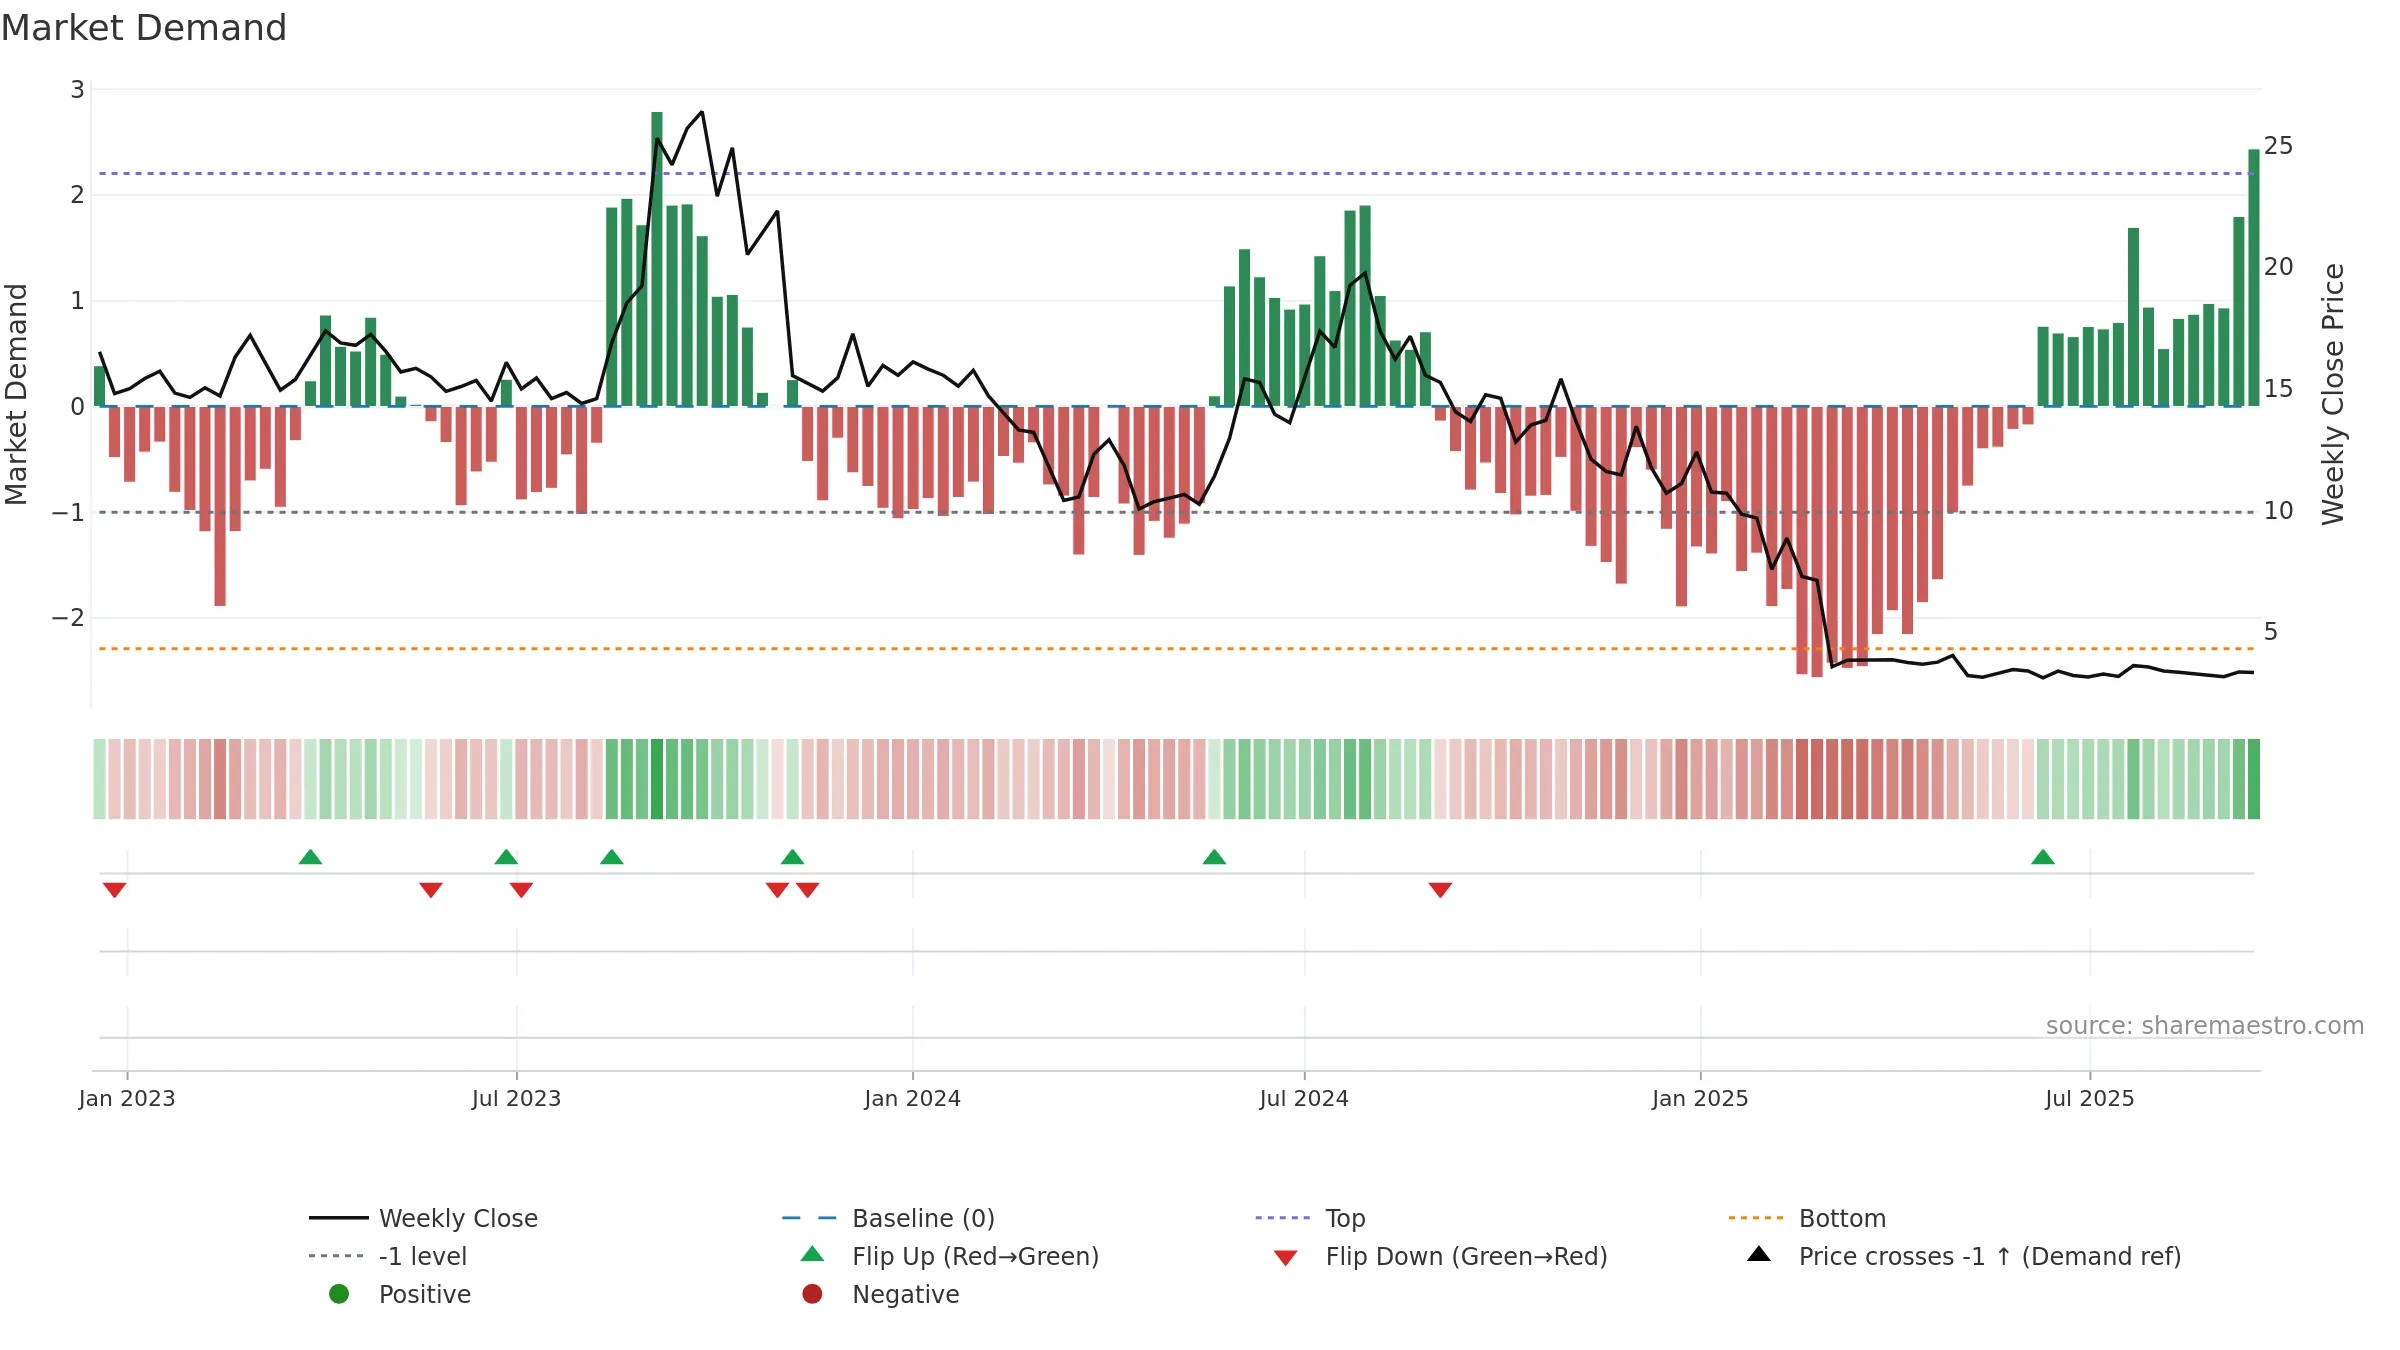The image size is (2400, 1350).
Task: Click the Jul 2025 x-axis label
Action: pyautogui.click(x=2090, y=1098)
